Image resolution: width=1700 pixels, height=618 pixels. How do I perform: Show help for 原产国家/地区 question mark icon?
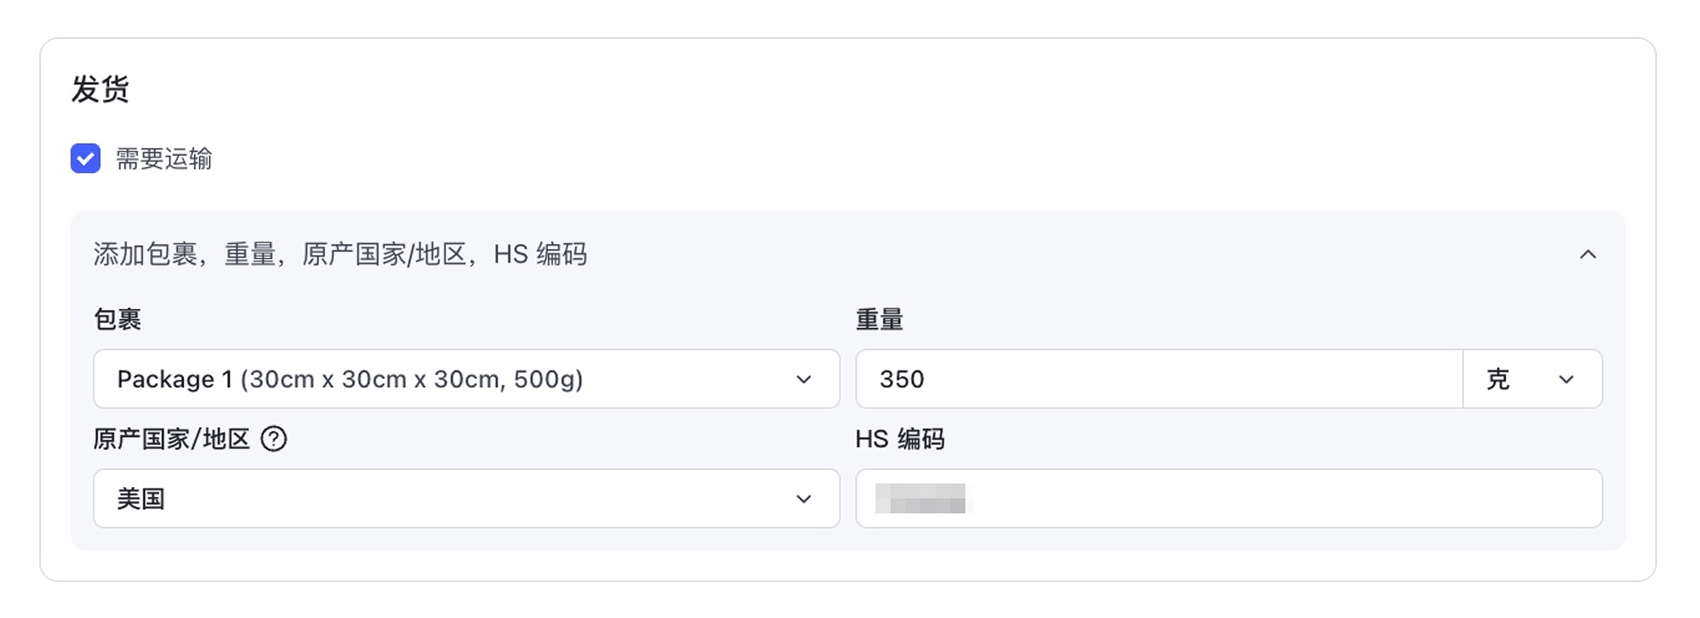[x=273, y=439]
